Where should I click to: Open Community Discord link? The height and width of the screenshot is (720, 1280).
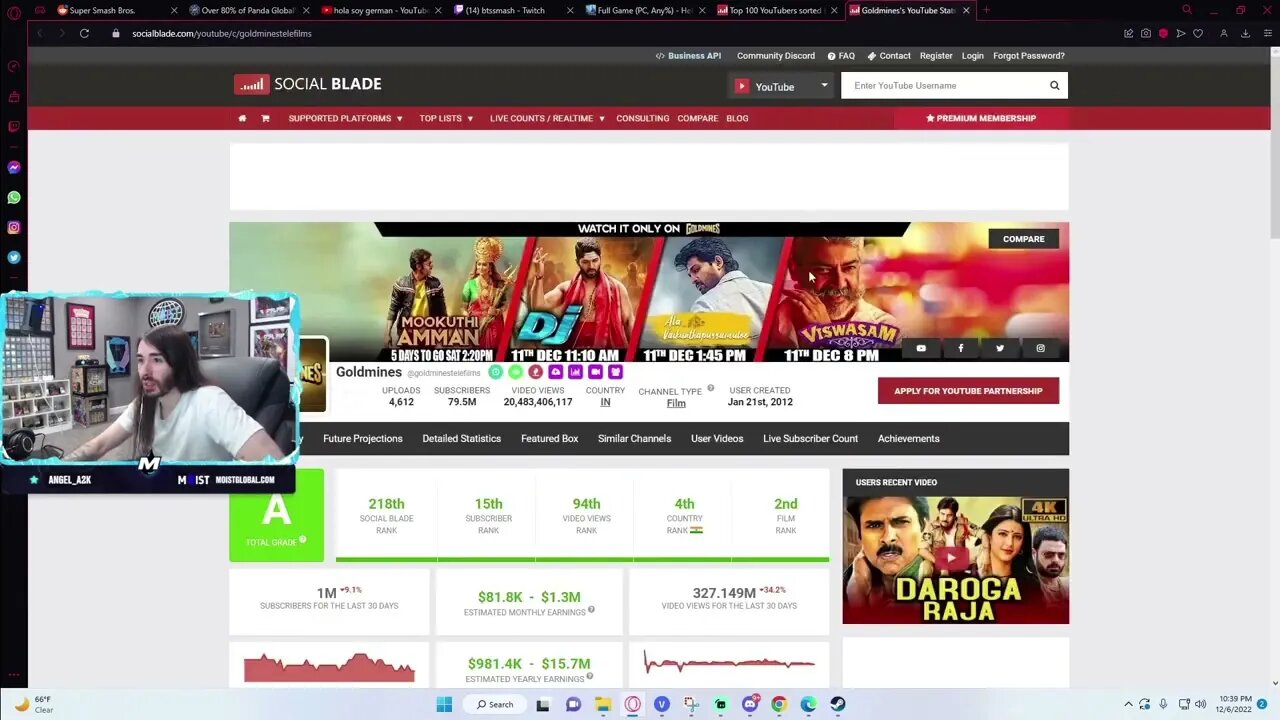tap(776, 56)
